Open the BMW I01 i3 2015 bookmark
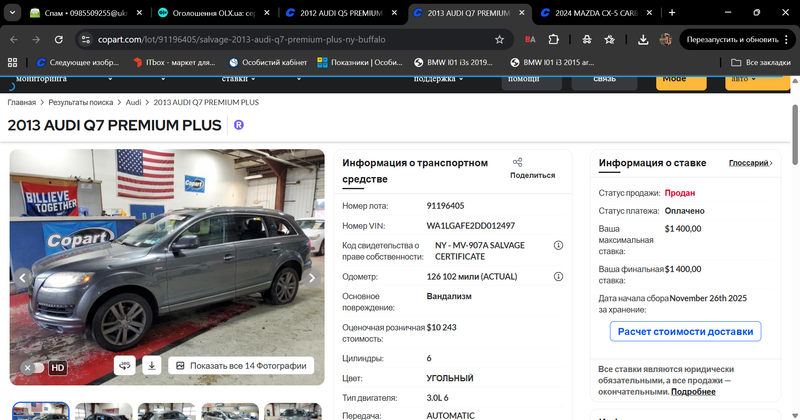Screen dimensions: 800x420 (x=552, y=62)
